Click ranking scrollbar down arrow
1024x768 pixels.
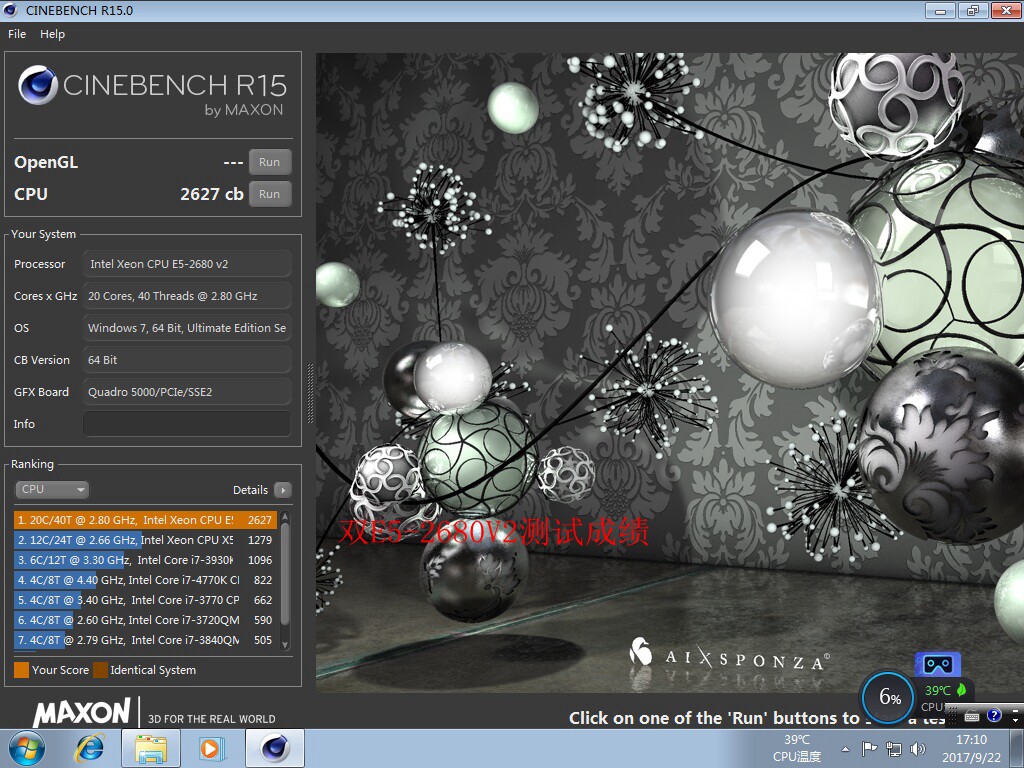tap(285, 645)
